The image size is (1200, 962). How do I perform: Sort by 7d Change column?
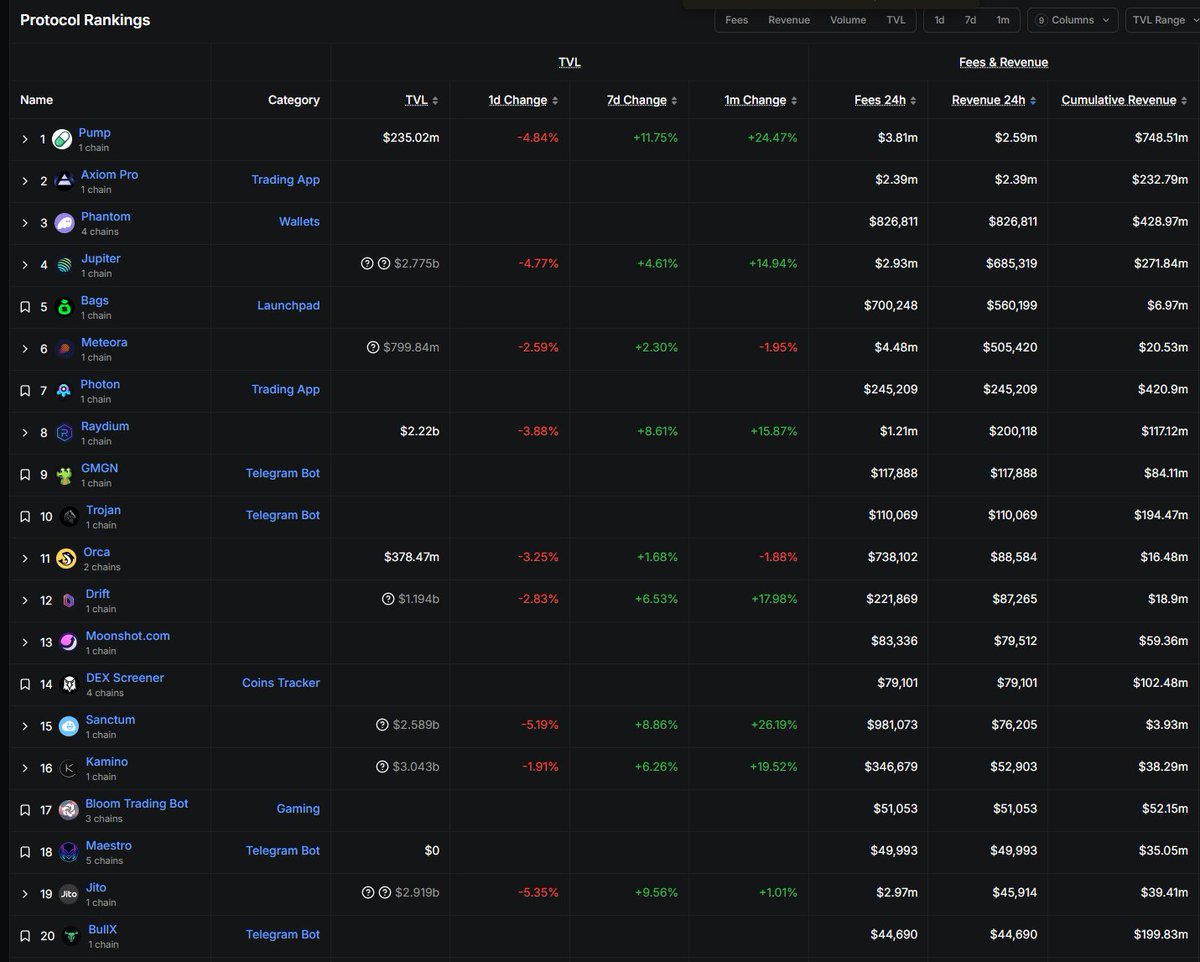642,100
